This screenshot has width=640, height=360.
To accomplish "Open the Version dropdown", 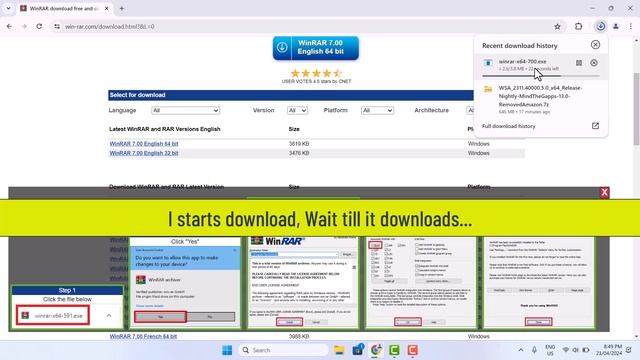I will tap(297, 110).
